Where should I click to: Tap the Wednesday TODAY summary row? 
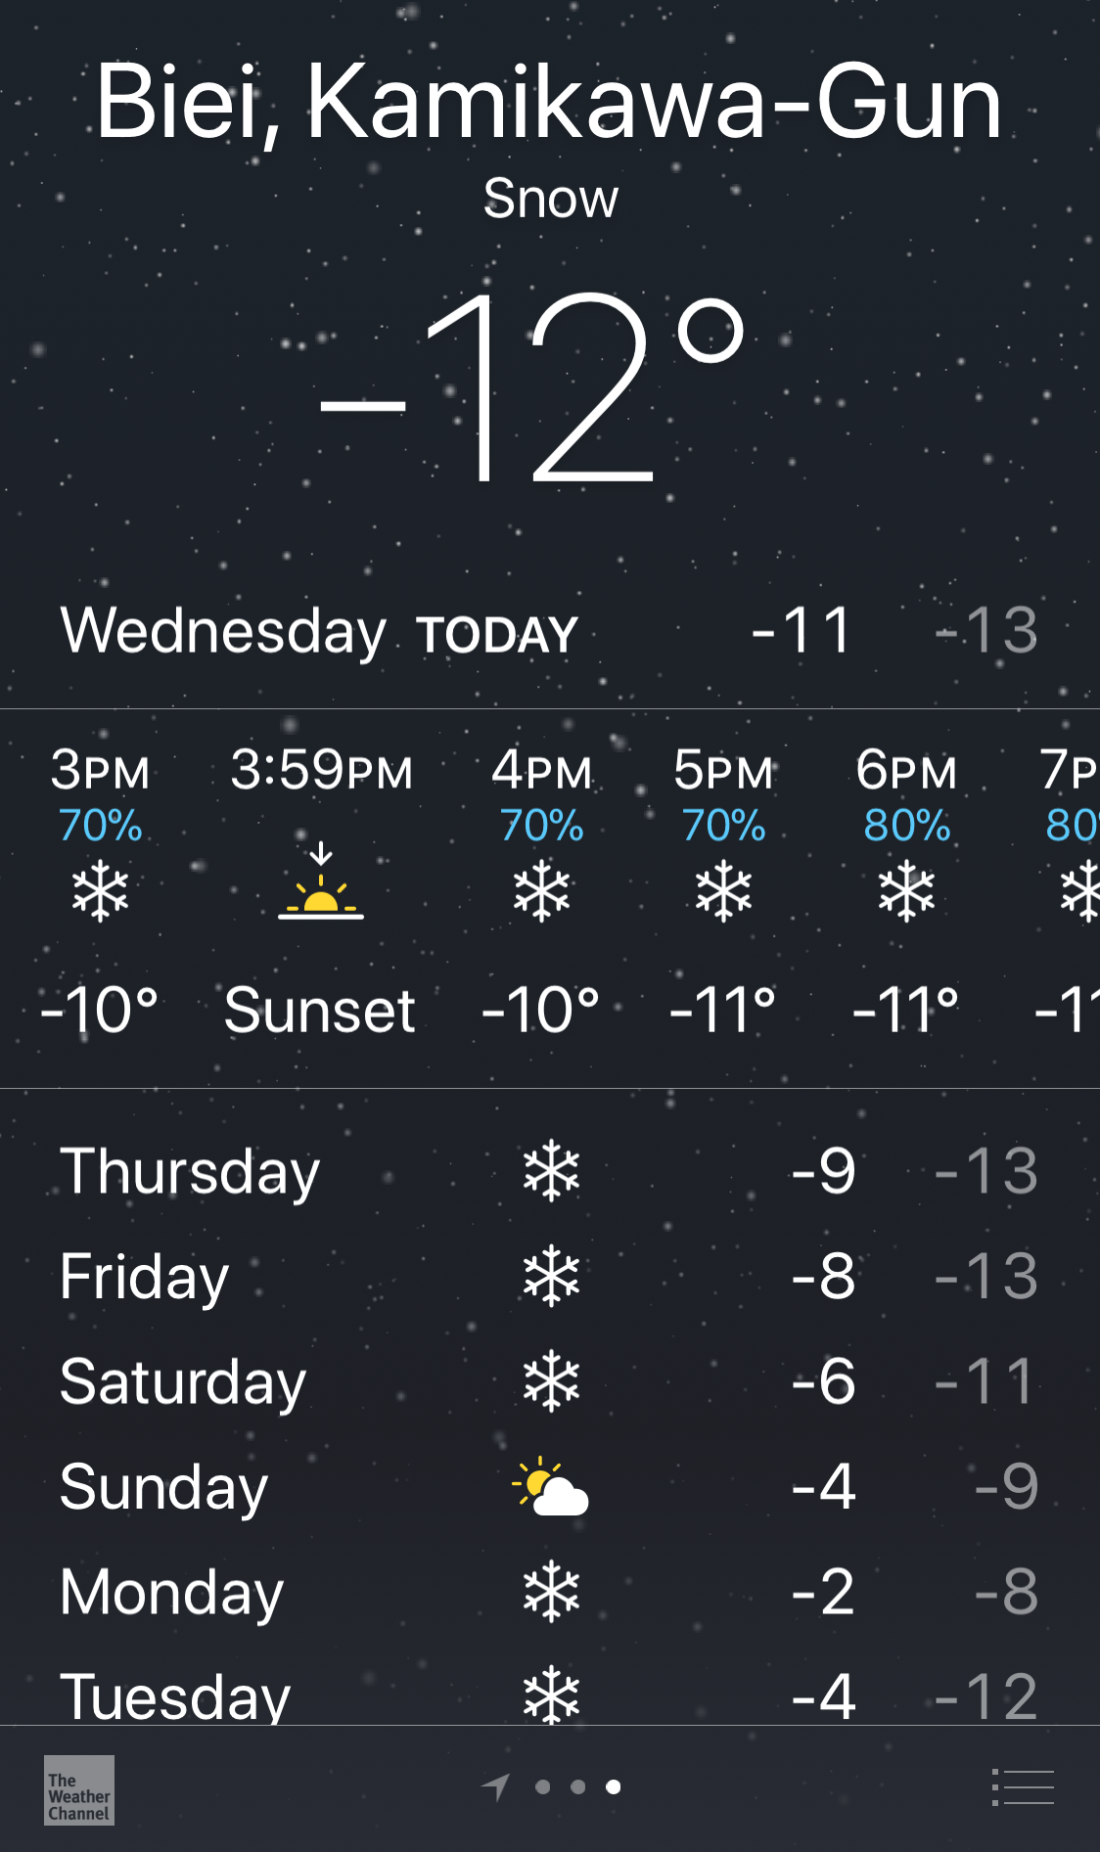(549, 632)
